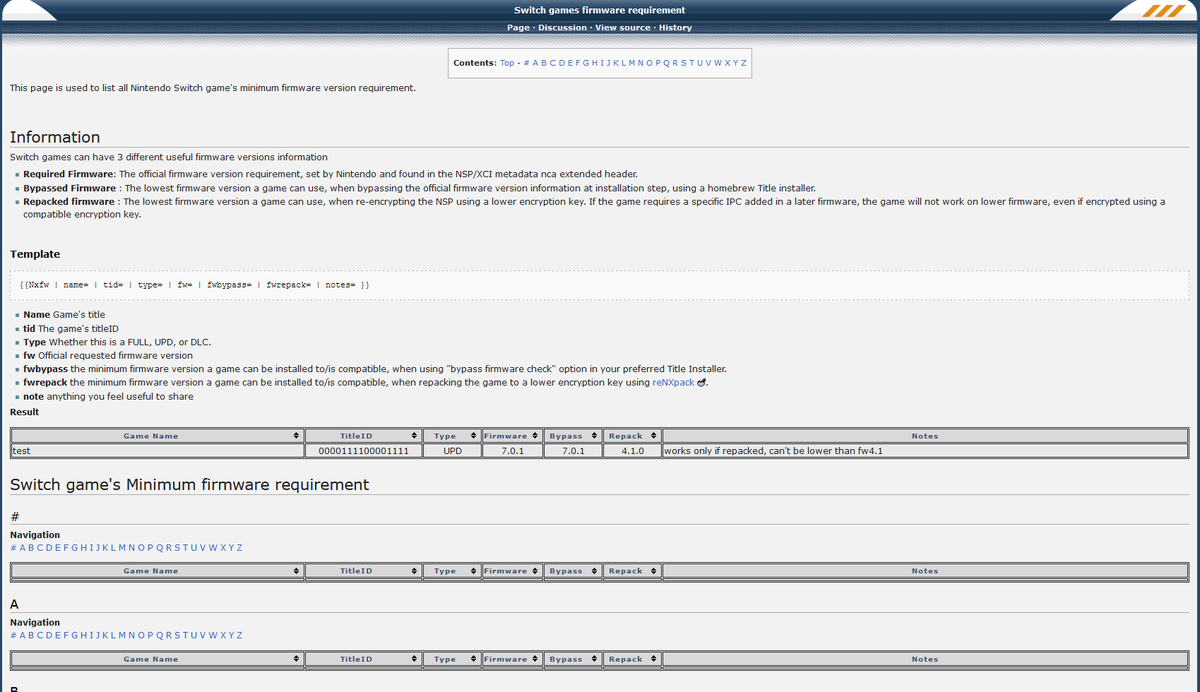The height and width of the screenshot is (692, 1200).
Task: Click the 'fwbypass' parameter description
Action: point(375,369)
